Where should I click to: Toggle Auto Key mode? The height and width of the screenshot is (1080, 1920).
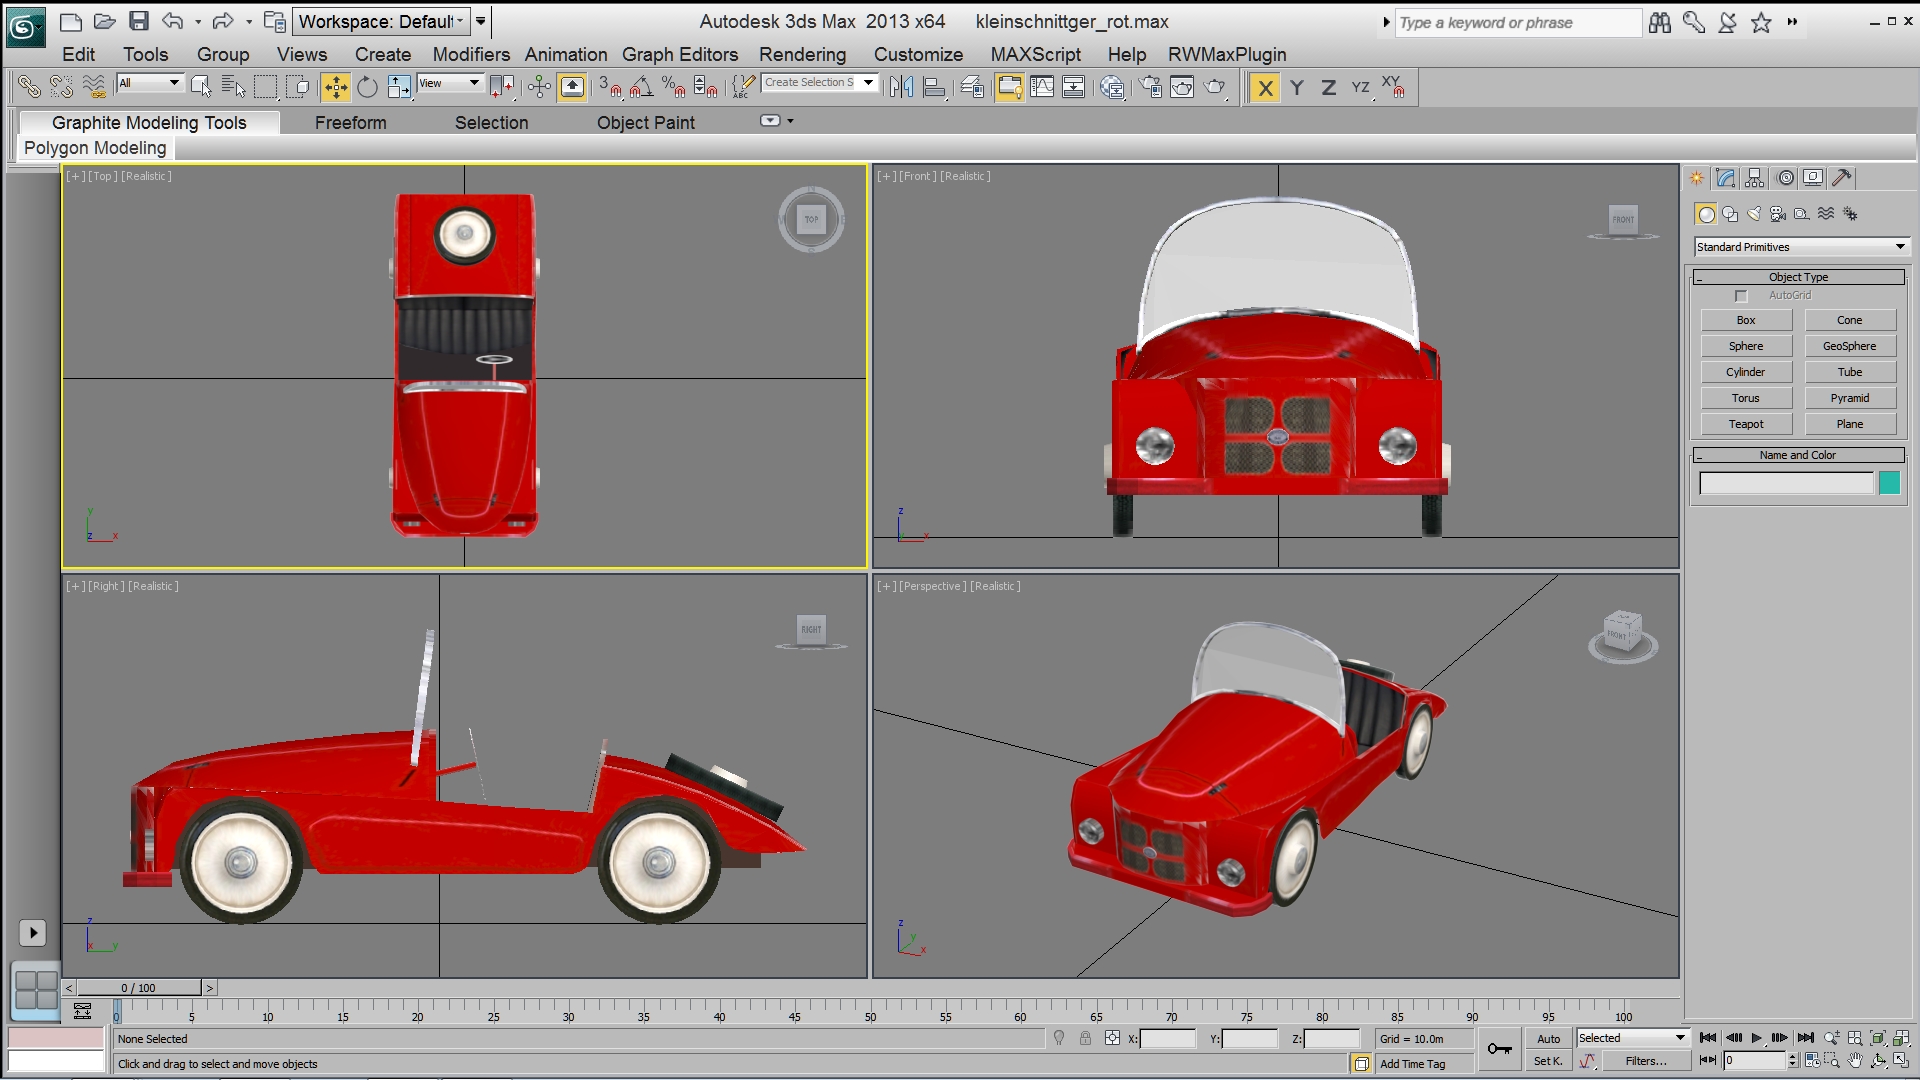coord(1548,1039)
